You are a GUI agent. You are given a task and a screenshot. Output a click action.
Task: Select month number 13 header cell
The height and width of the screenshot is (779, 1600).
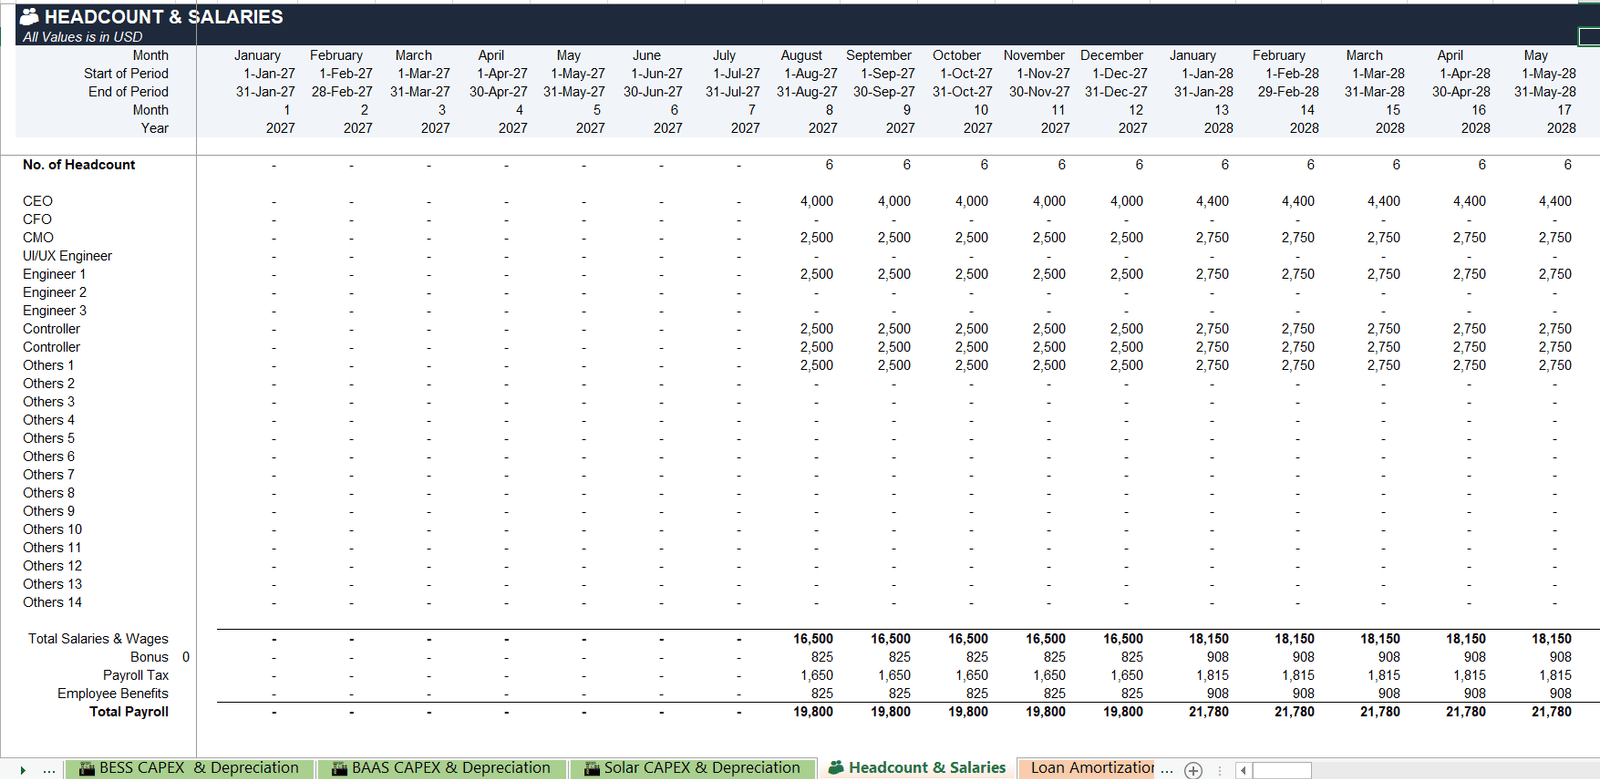[x=1222, y=110]
